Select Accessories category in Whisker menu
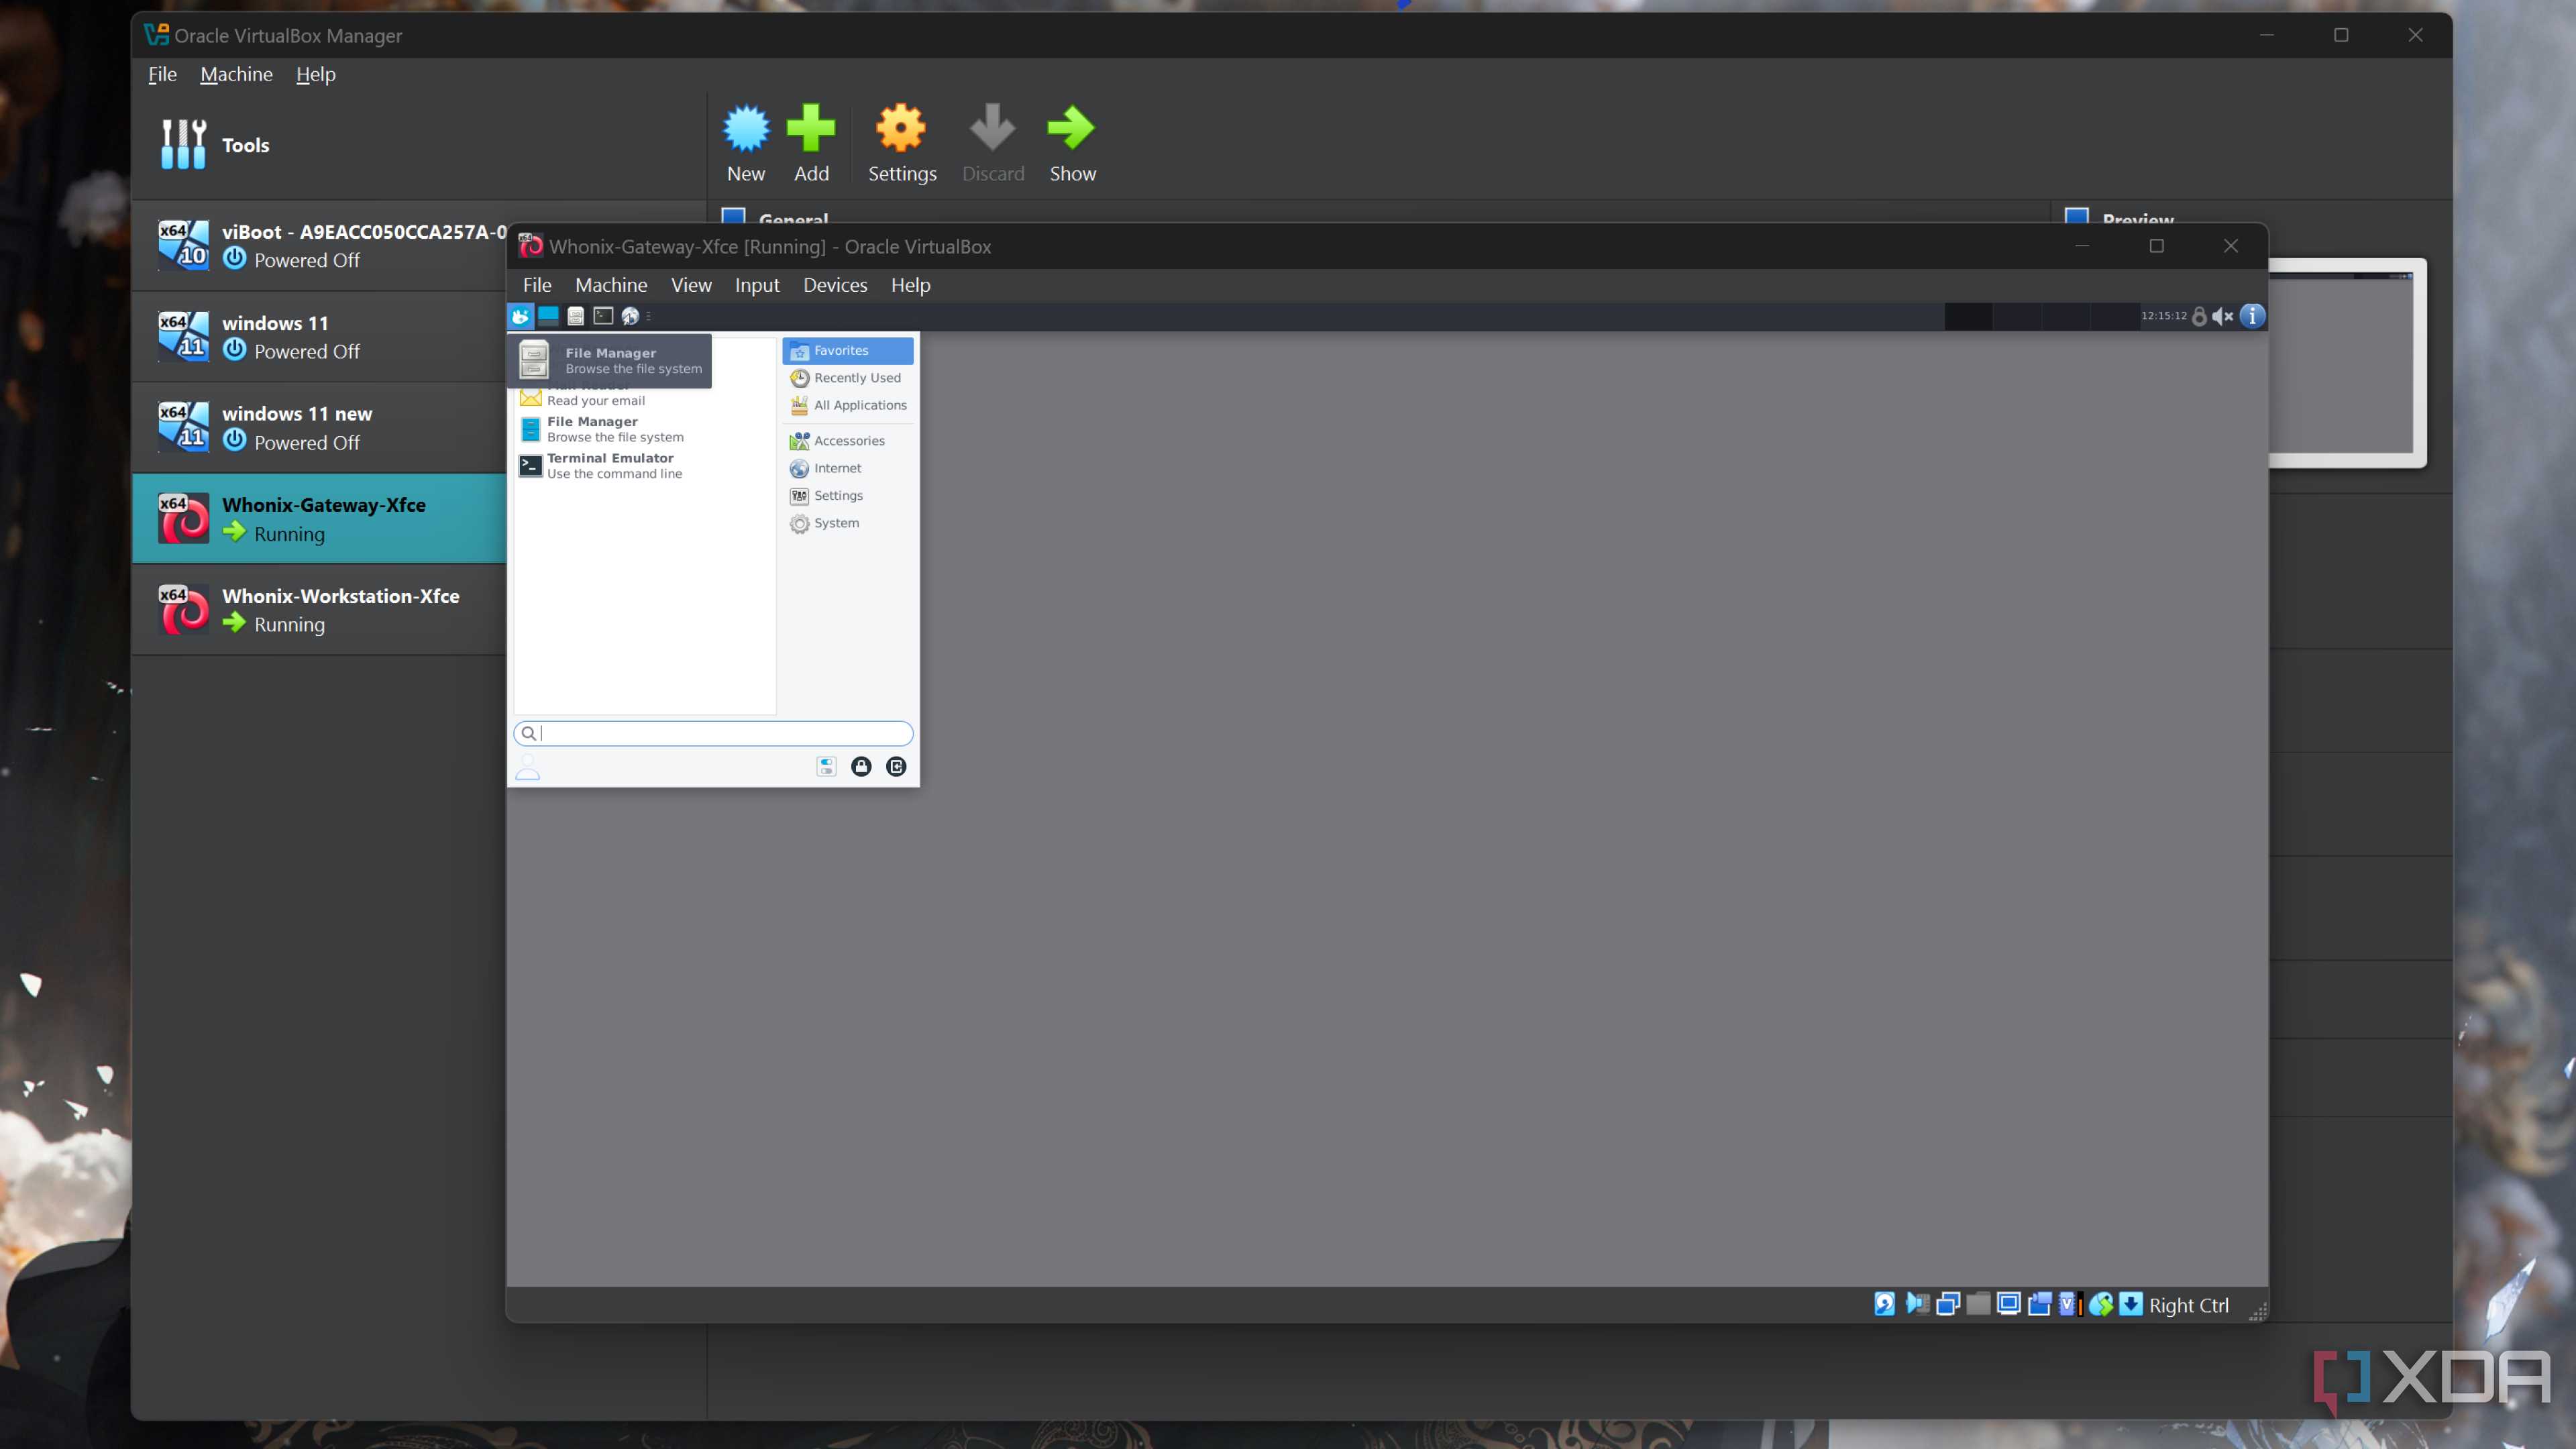This screenshot has height=1449, width=2576. pyautogui.click(x=847, y=441)
